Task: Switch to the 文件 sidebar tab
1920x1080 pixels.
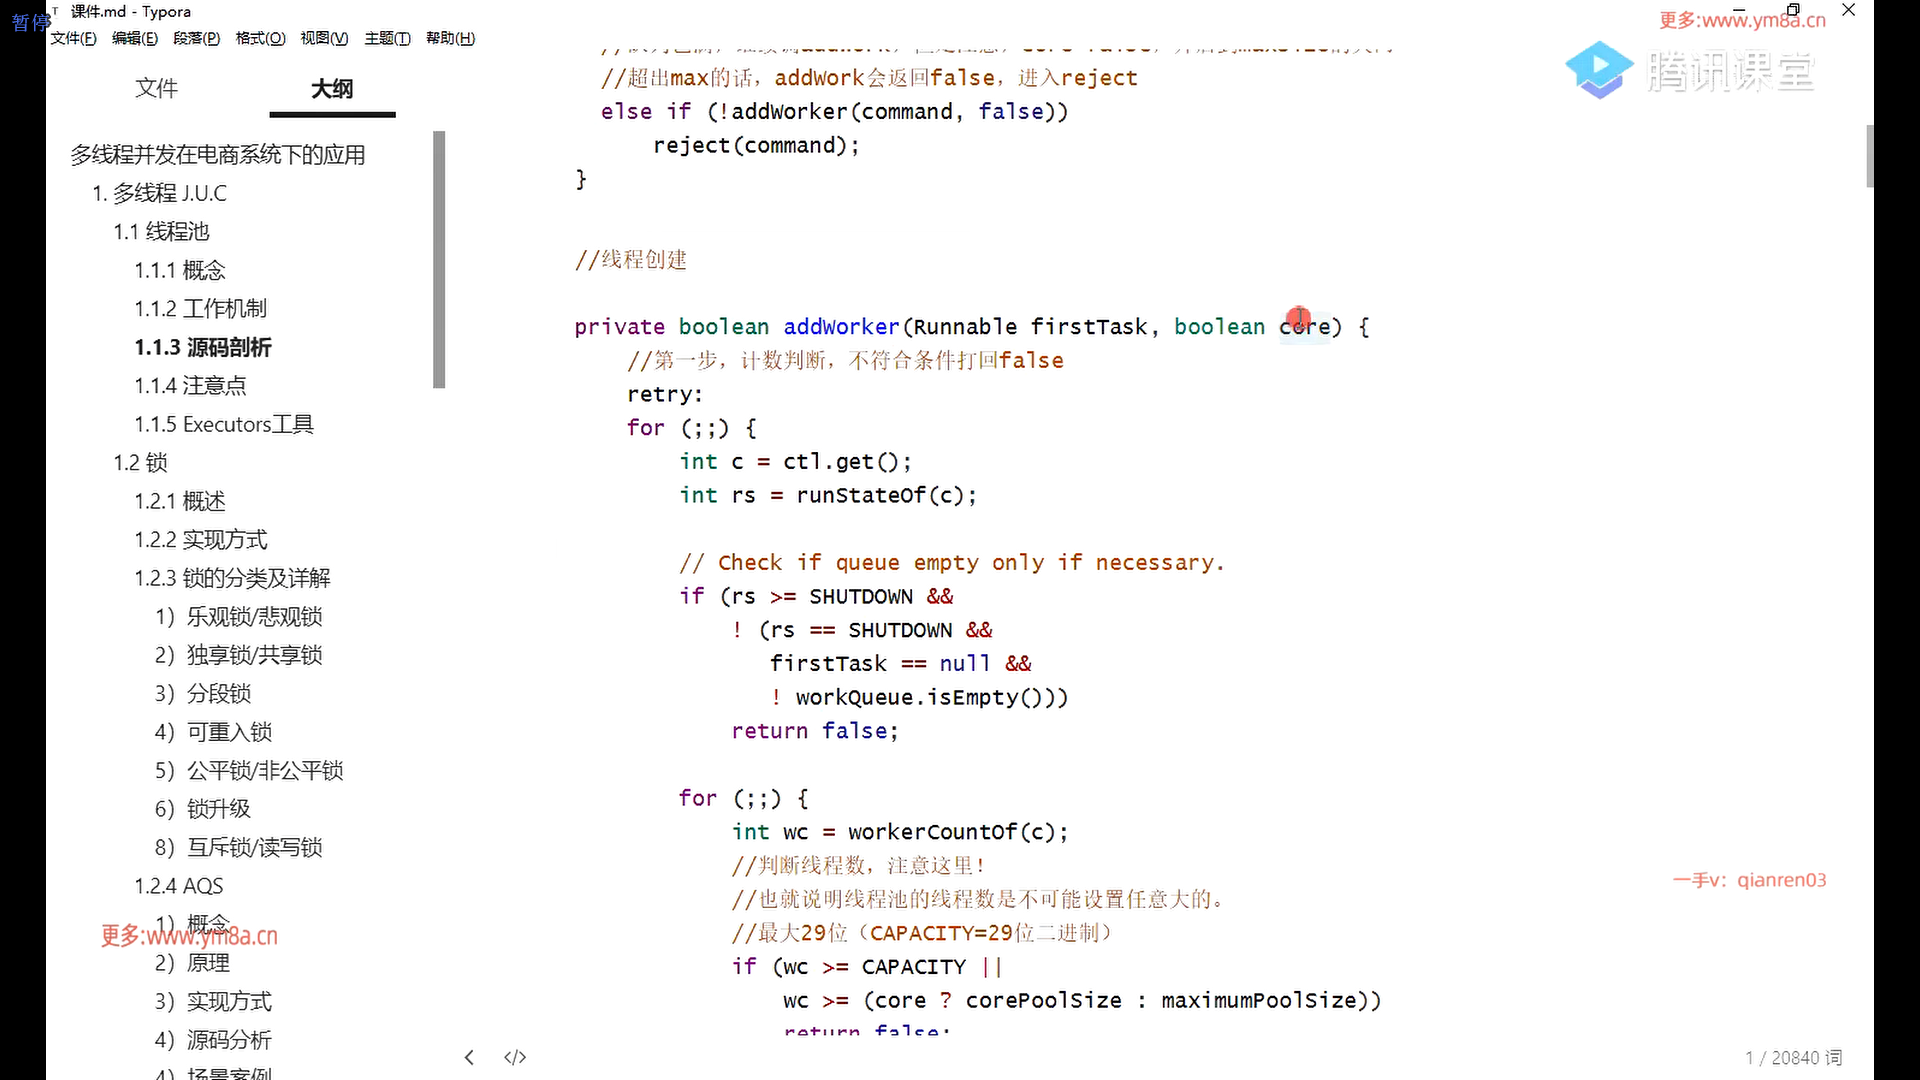Action: coord(156,88)
